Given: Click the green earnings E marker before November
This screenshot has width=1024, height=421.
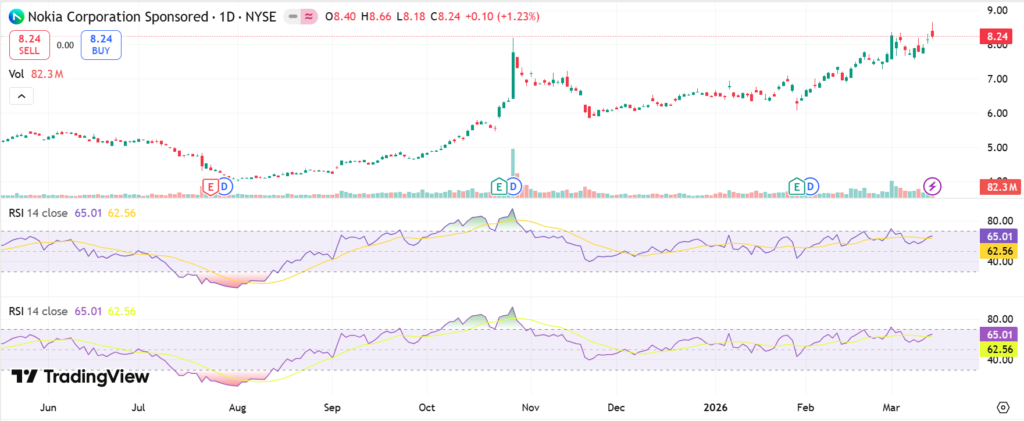Looking at the screenshot, I should coord(499,186).
